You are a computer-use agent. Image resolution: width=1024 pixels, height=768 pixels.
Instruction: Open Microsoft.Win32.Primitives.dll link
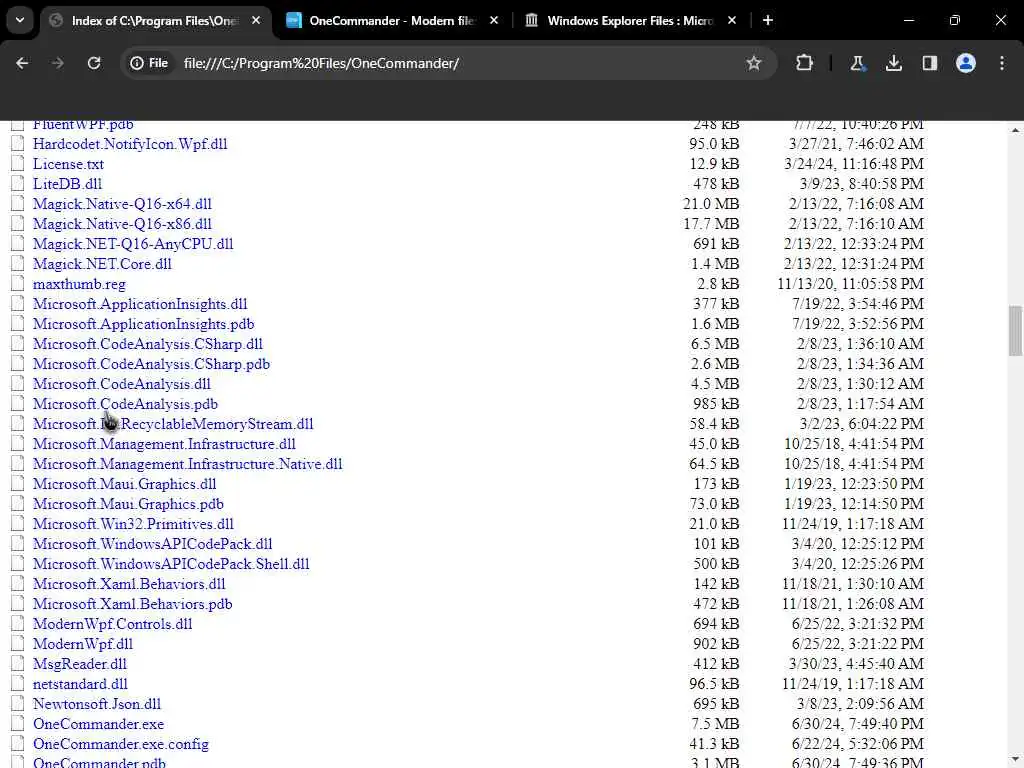click(x=133, y=524)
